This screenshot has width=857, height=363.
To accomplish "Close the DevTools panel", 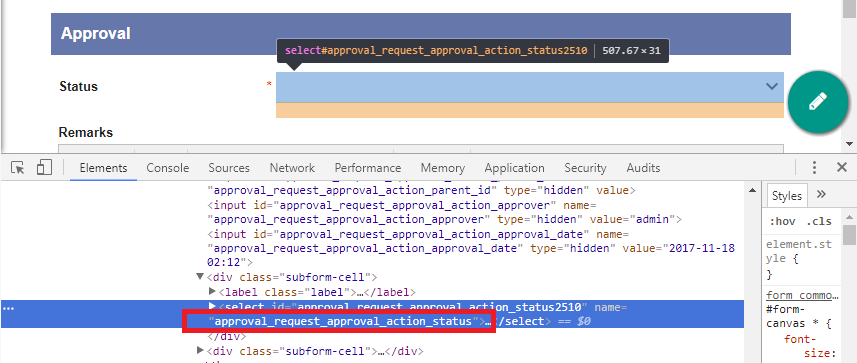I will (842, 167).
